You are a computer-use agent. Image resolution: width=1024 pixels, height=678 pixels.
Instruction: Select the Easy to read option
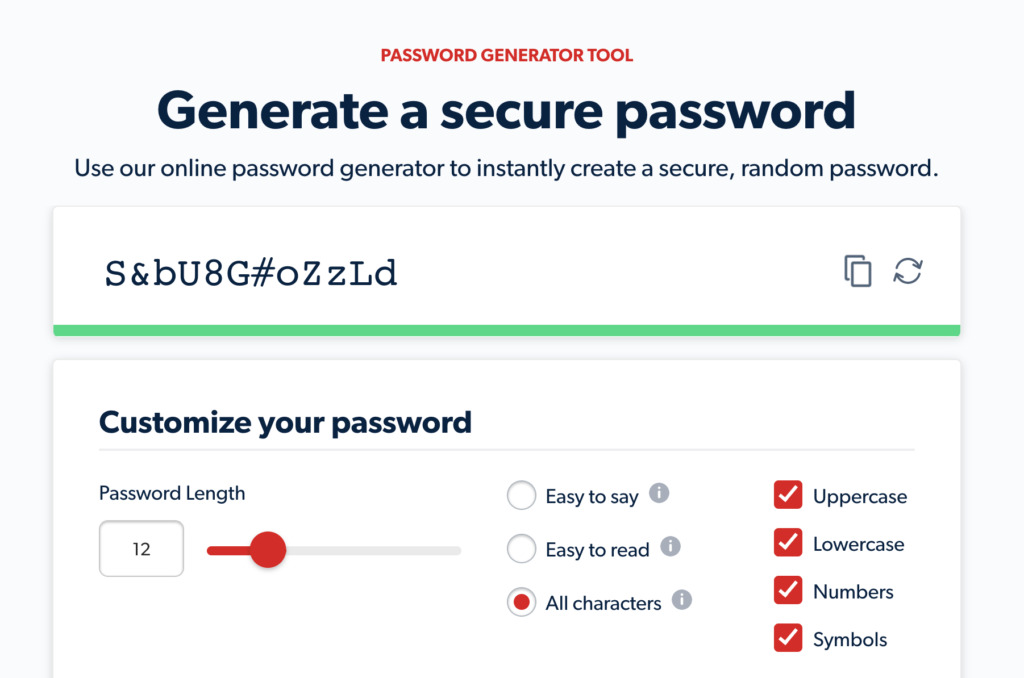click(x=521, y=549)
